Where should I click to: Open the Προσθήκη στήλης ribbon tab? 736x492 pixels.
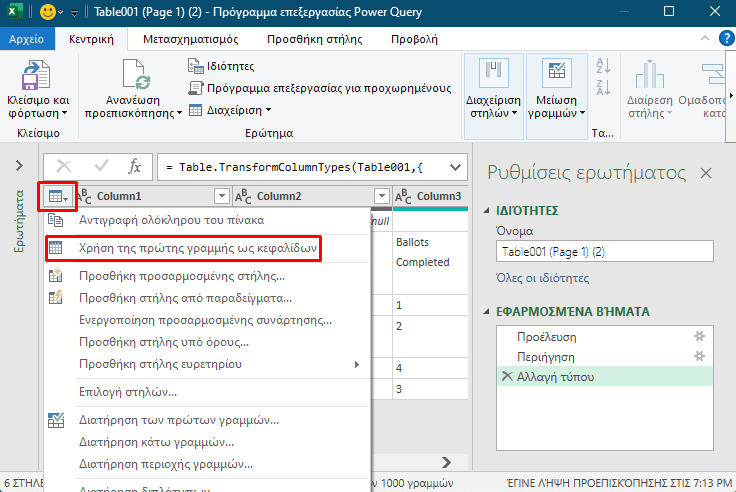tap(314, 39)
